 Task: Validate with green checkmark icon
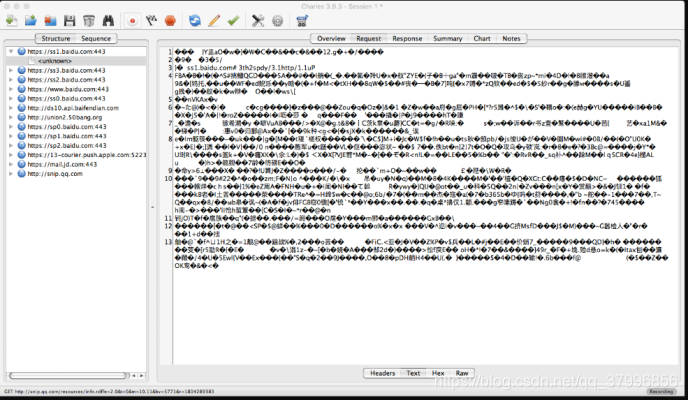click(x=233, y=21)
